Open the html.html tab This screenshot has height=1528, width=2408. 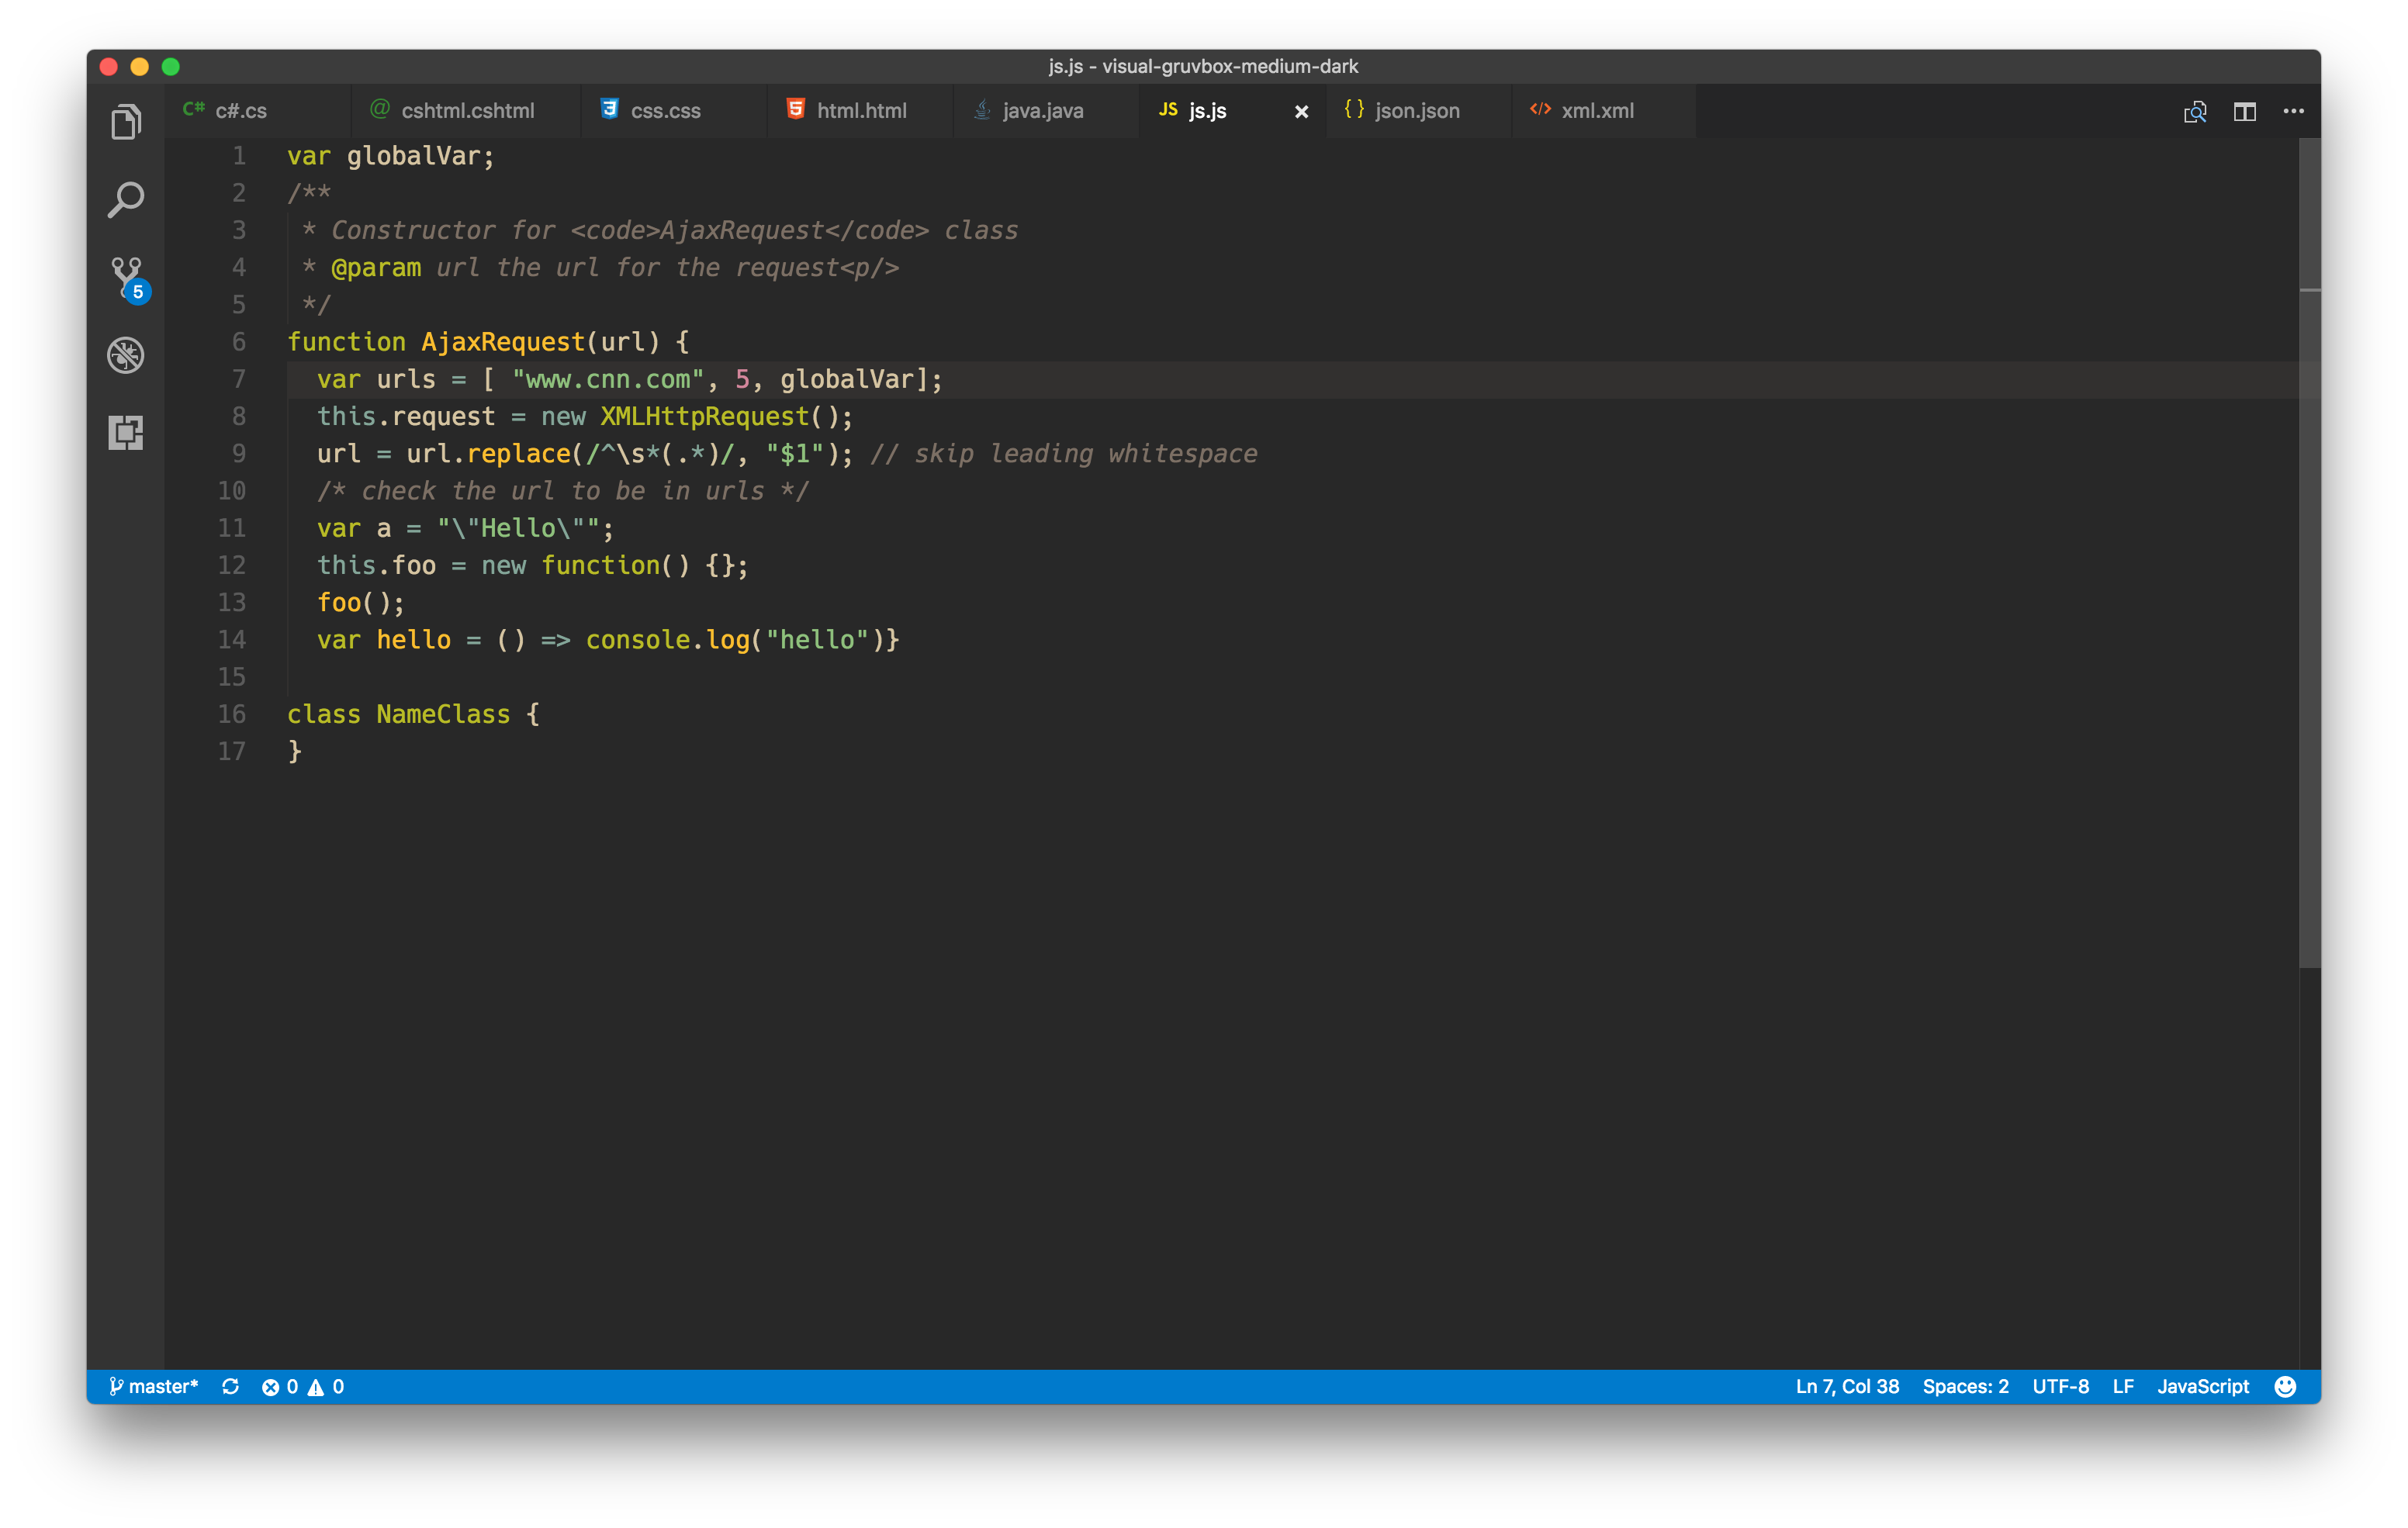(x=861, y=111)
